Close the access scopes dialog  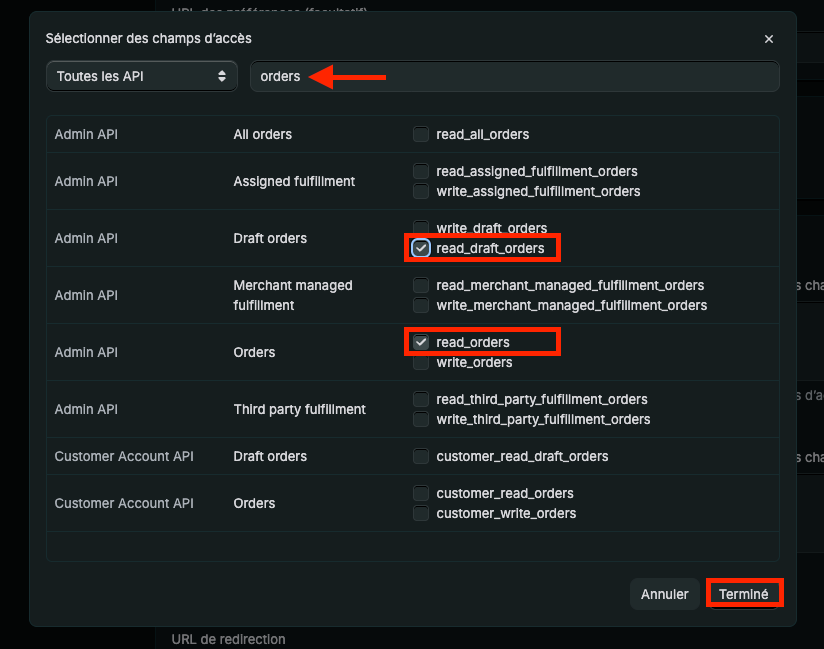[x=769, y=39]
